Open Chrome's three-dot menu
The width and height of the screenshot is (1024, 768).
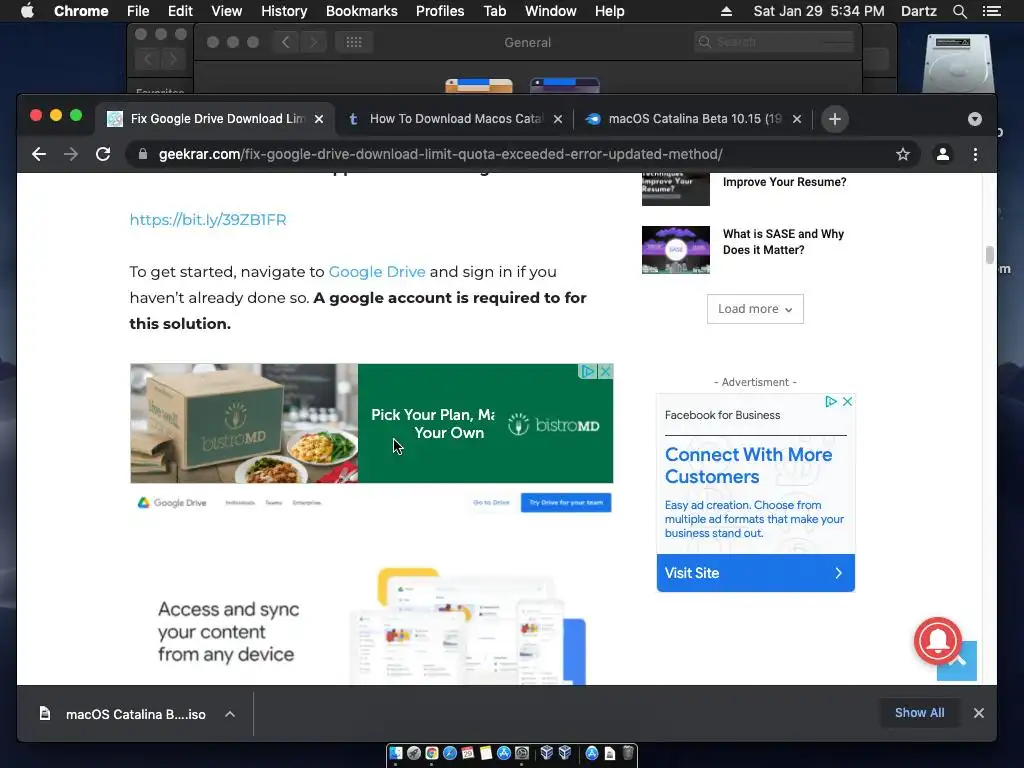(x=975, y=154)
